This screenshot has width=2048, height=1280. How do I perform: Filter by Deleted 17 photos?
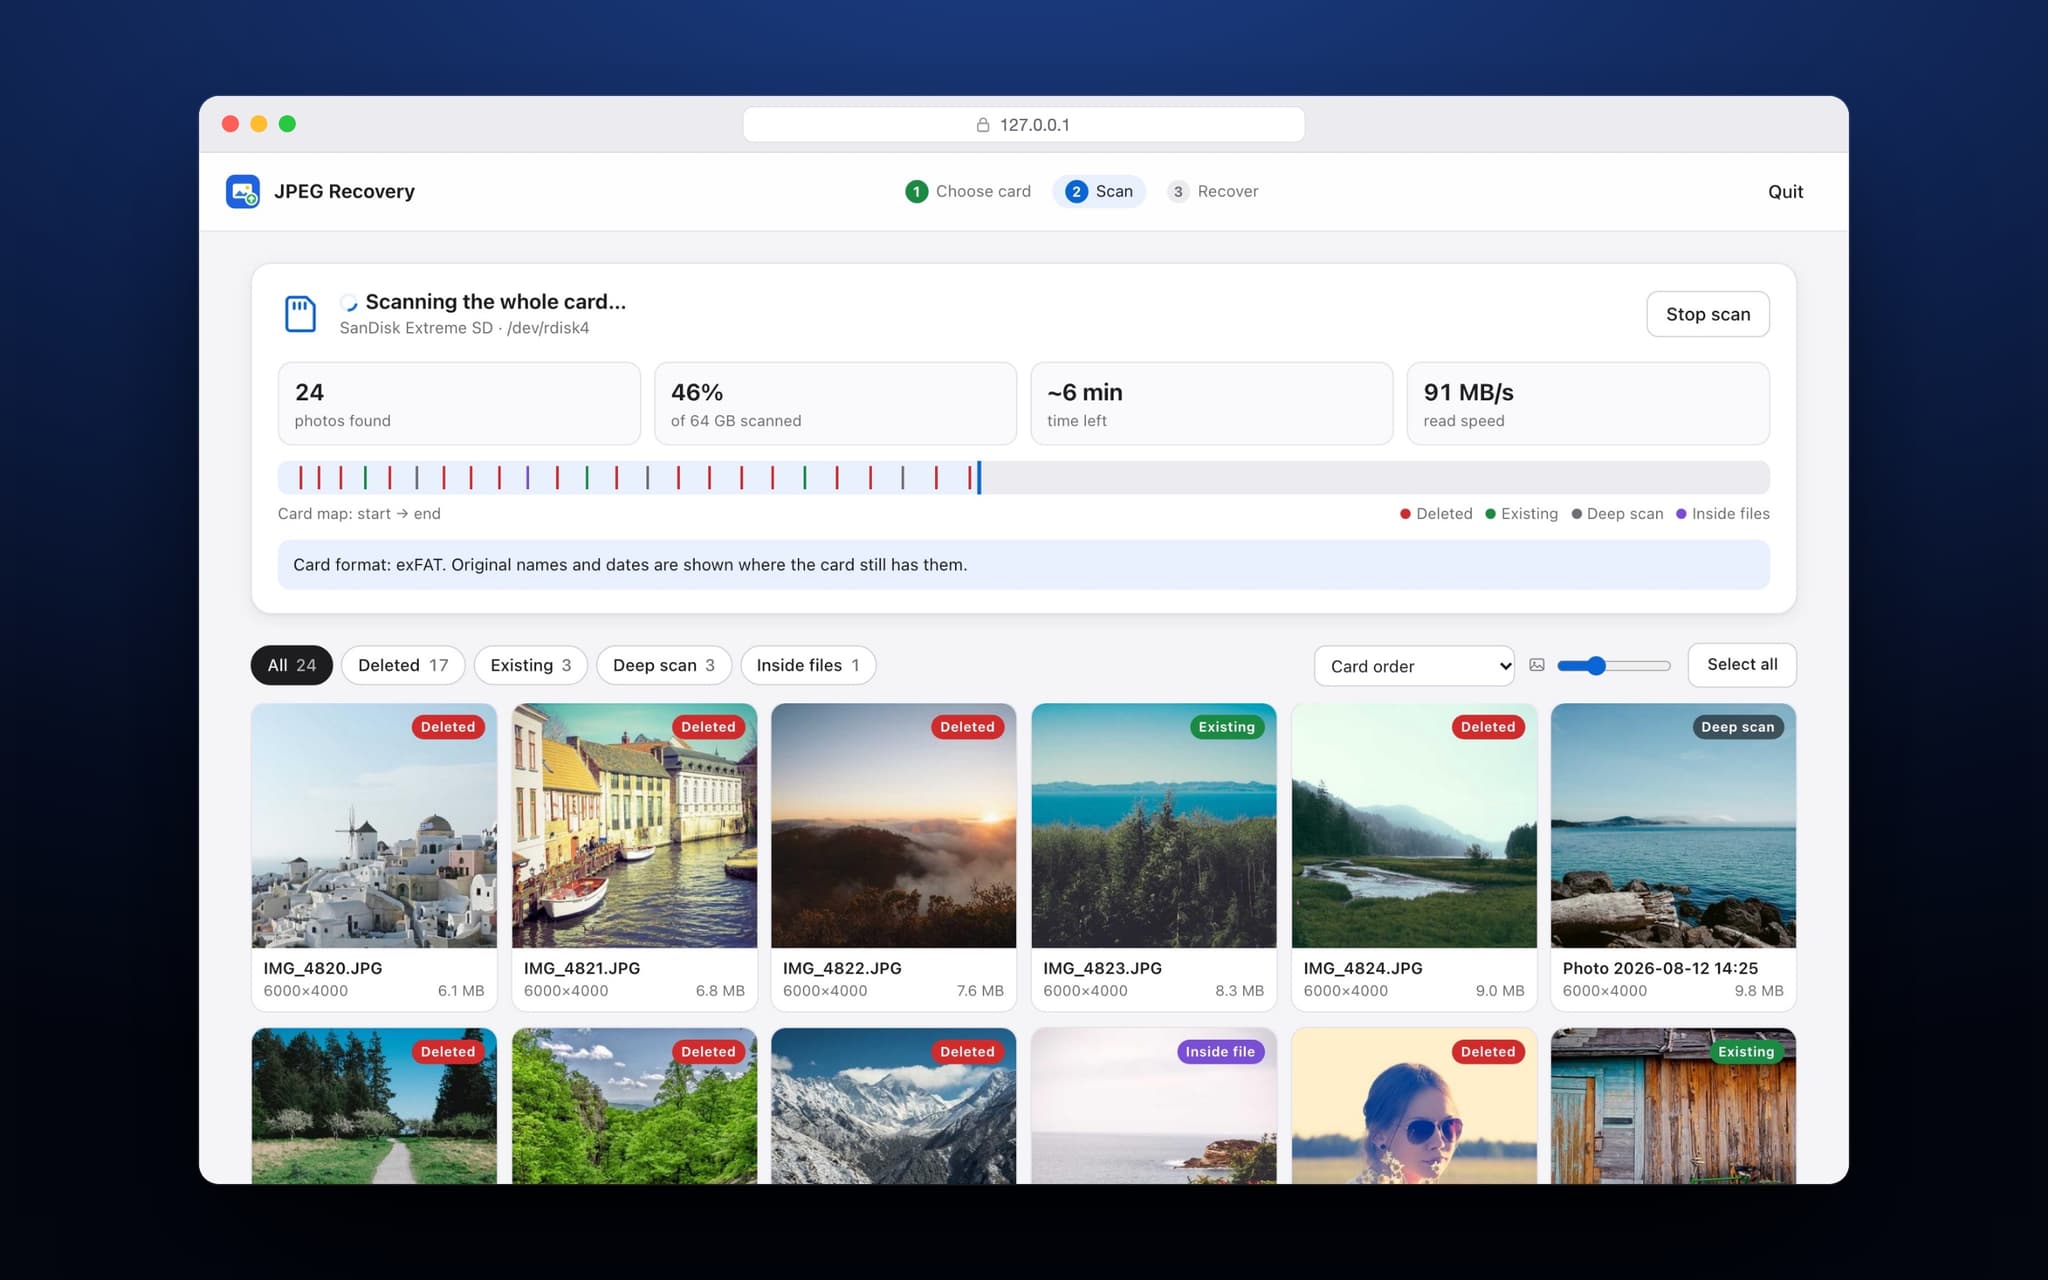point(403,665)
